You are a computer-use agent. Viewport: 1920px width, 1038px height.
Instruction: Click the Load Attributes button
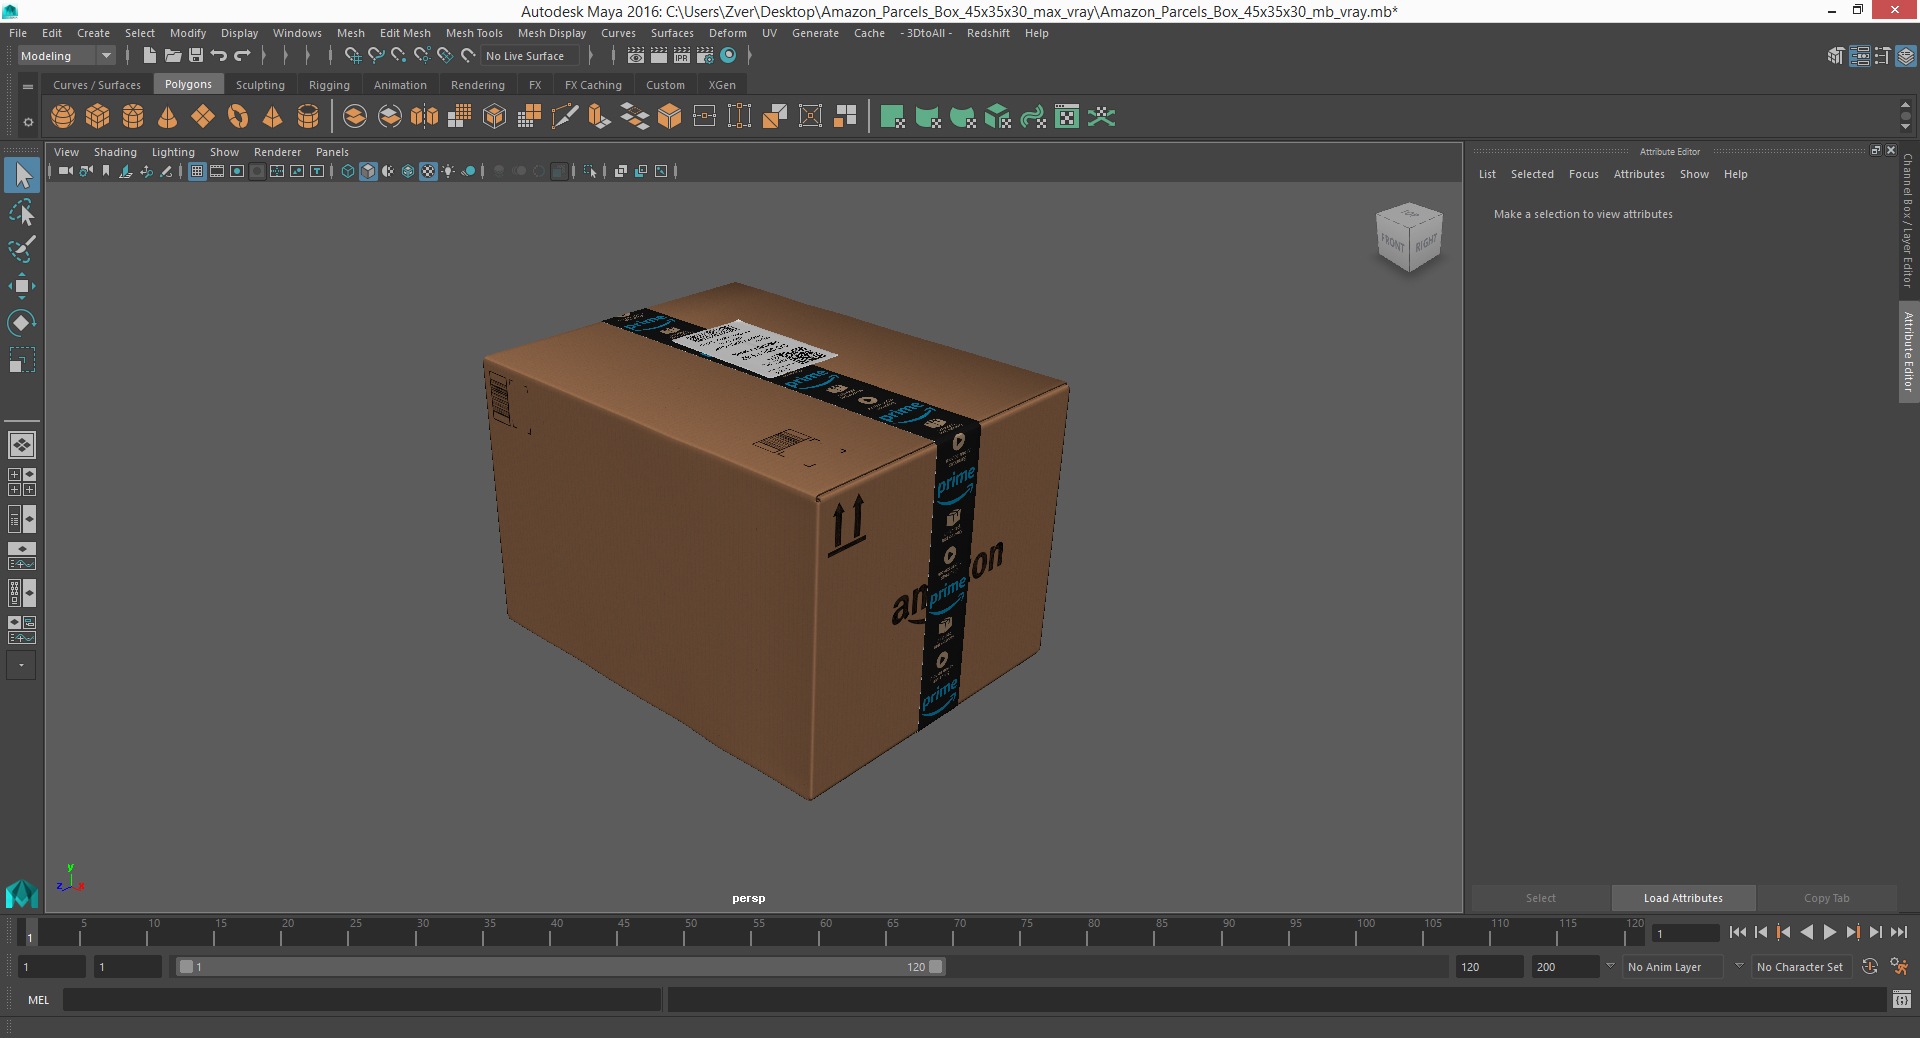[1683, 898]
